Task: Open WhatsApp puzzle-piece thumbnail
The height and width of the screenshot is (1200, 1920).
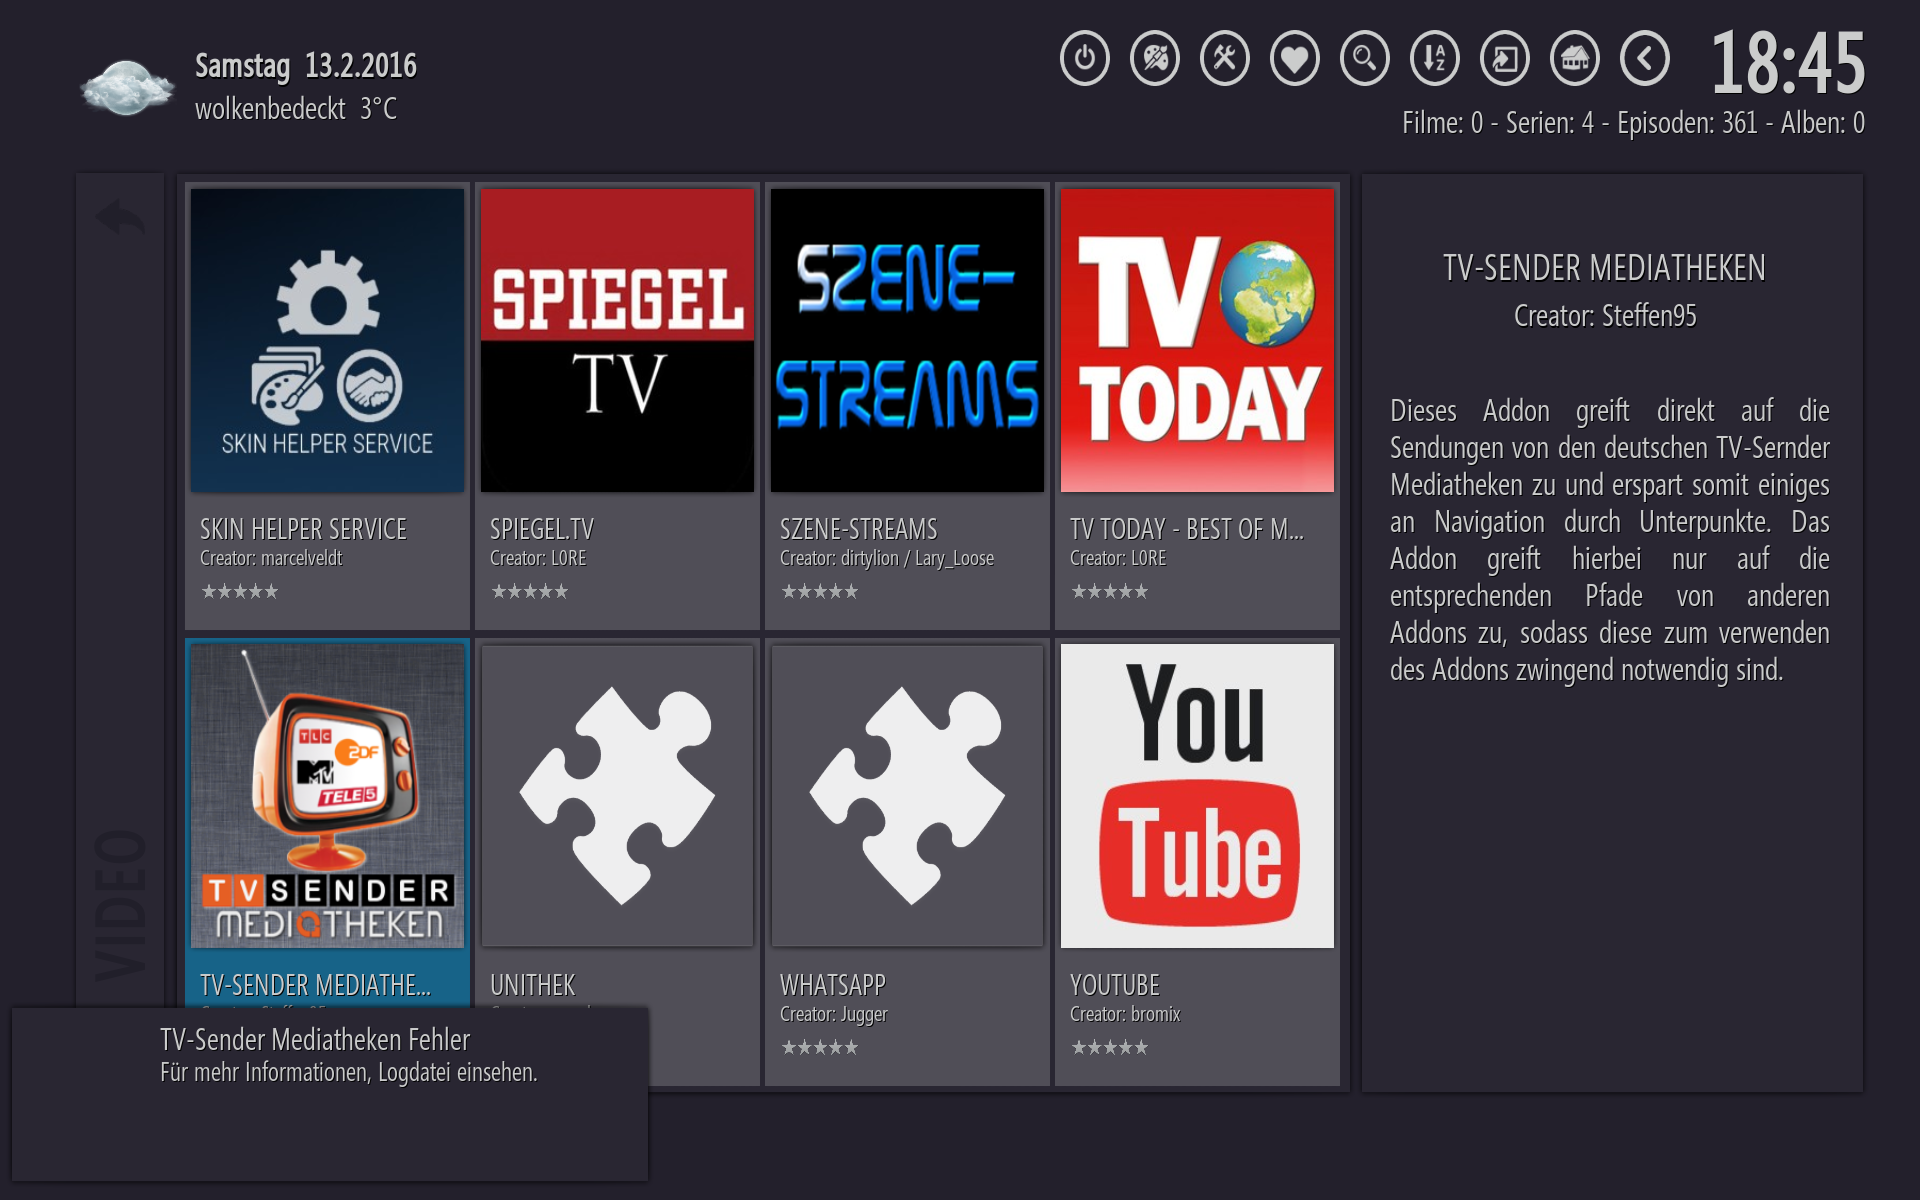Action: pyautogui.click(x=907, y=796)
